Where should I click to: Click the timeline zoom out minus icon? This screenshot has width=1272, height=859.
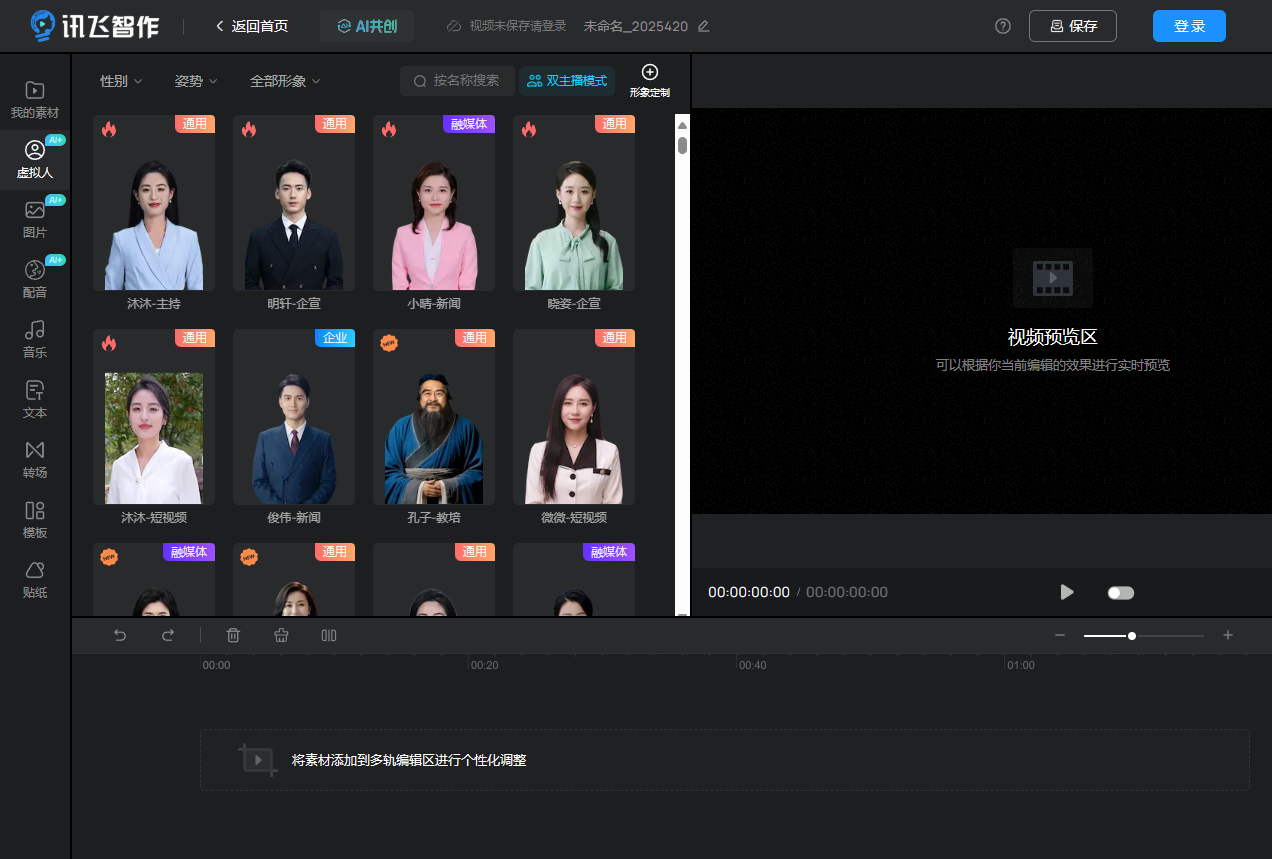coord(1060,635)
